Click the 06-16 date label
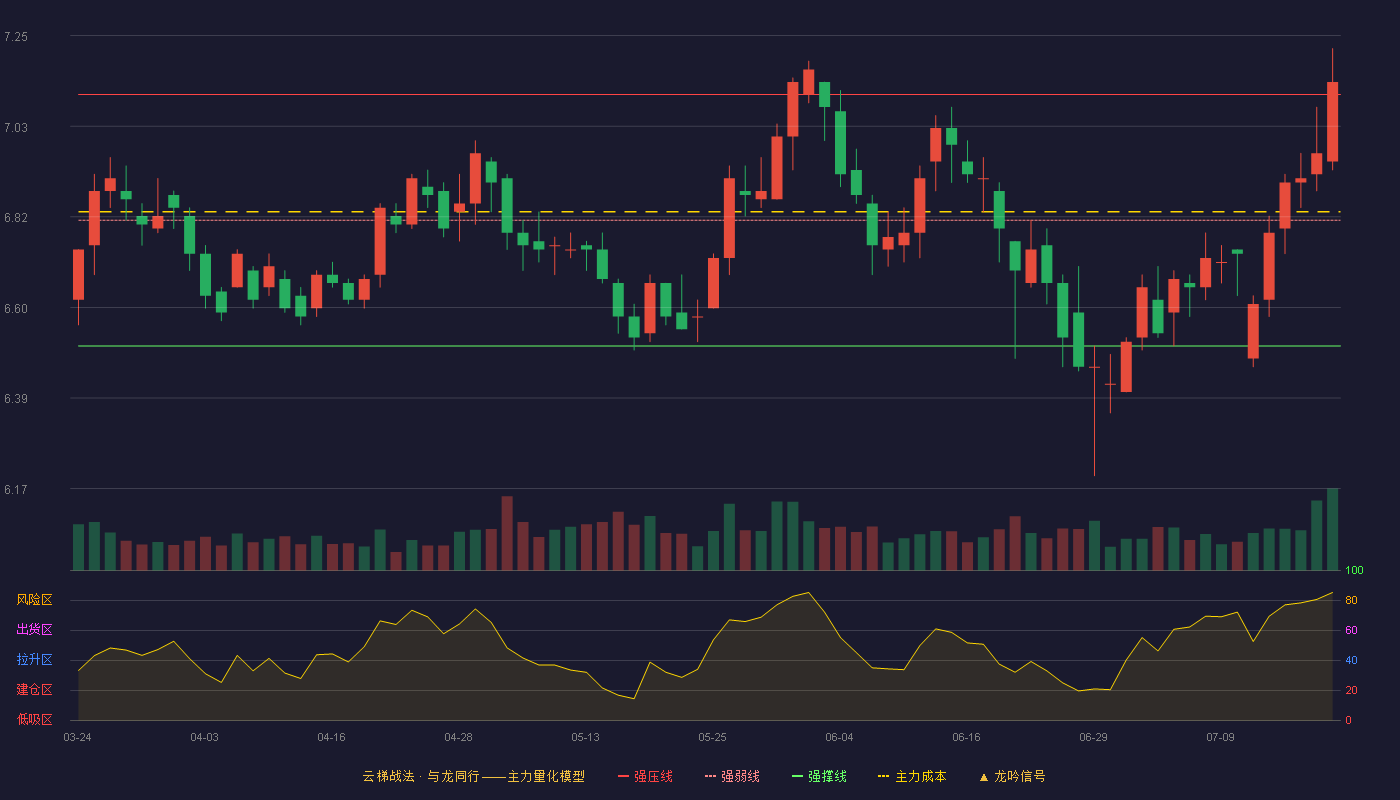Screen dimensions: 1400x800 tap(966, 737)
